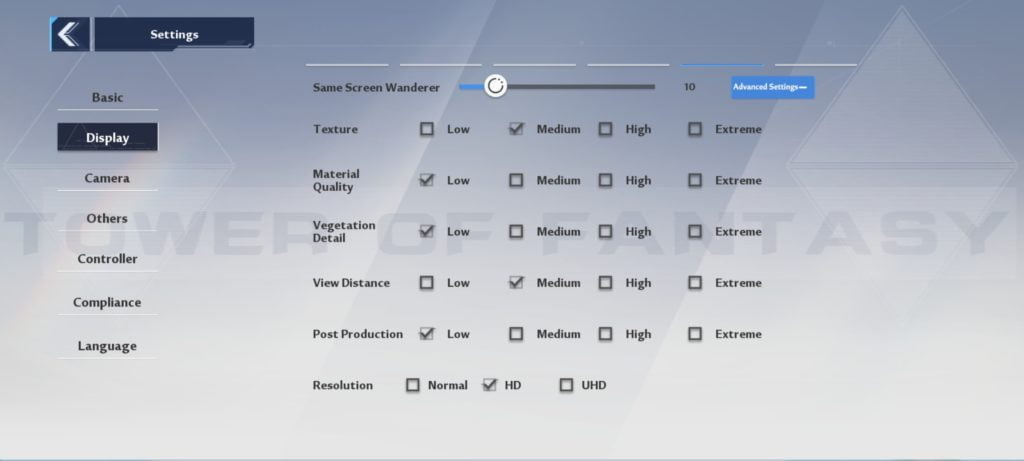The image size is (1024, 461).
Task: Go to the Controller settings tab
Action: [x=107, y=259]
